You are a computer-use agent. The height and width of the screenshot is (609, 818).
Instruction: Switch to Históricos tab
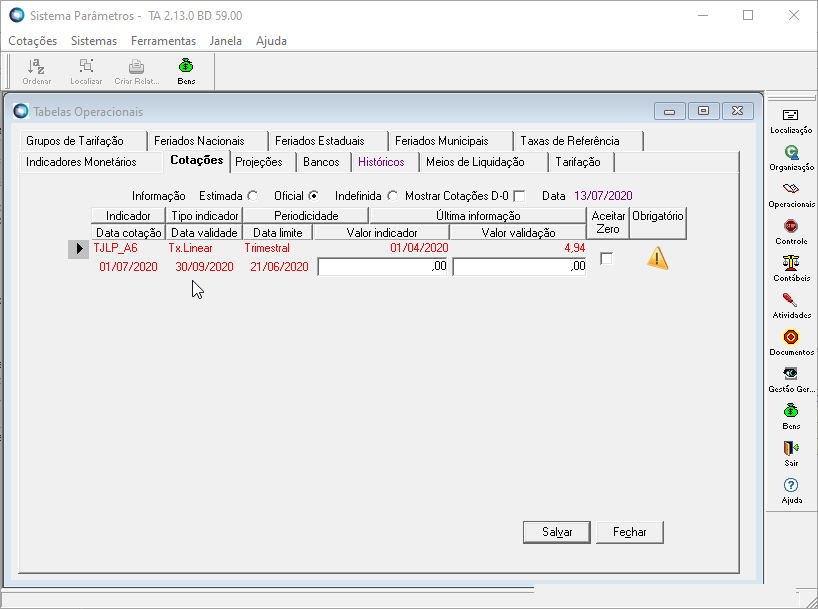pos(386,162)
